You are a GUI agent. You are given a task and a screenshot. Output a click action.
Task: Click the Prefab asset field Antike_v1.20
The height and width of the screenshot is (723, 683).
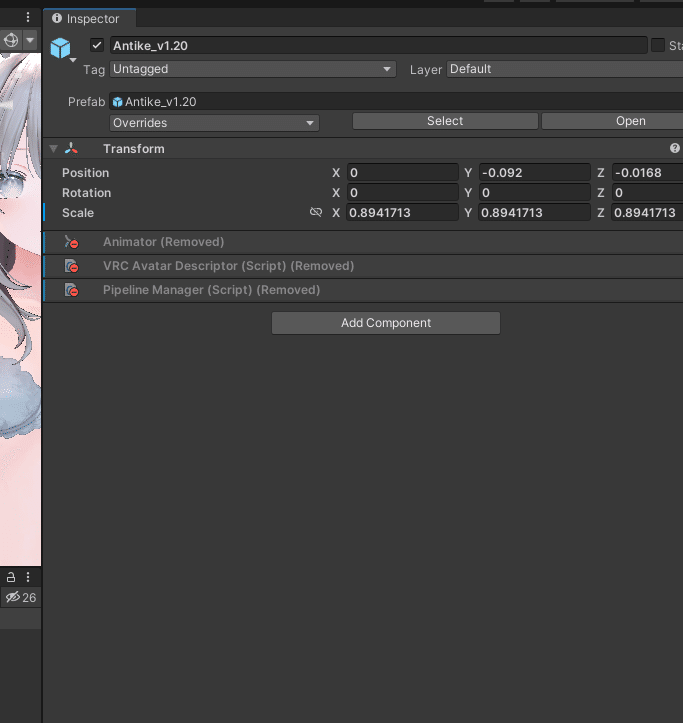point(396,101)
